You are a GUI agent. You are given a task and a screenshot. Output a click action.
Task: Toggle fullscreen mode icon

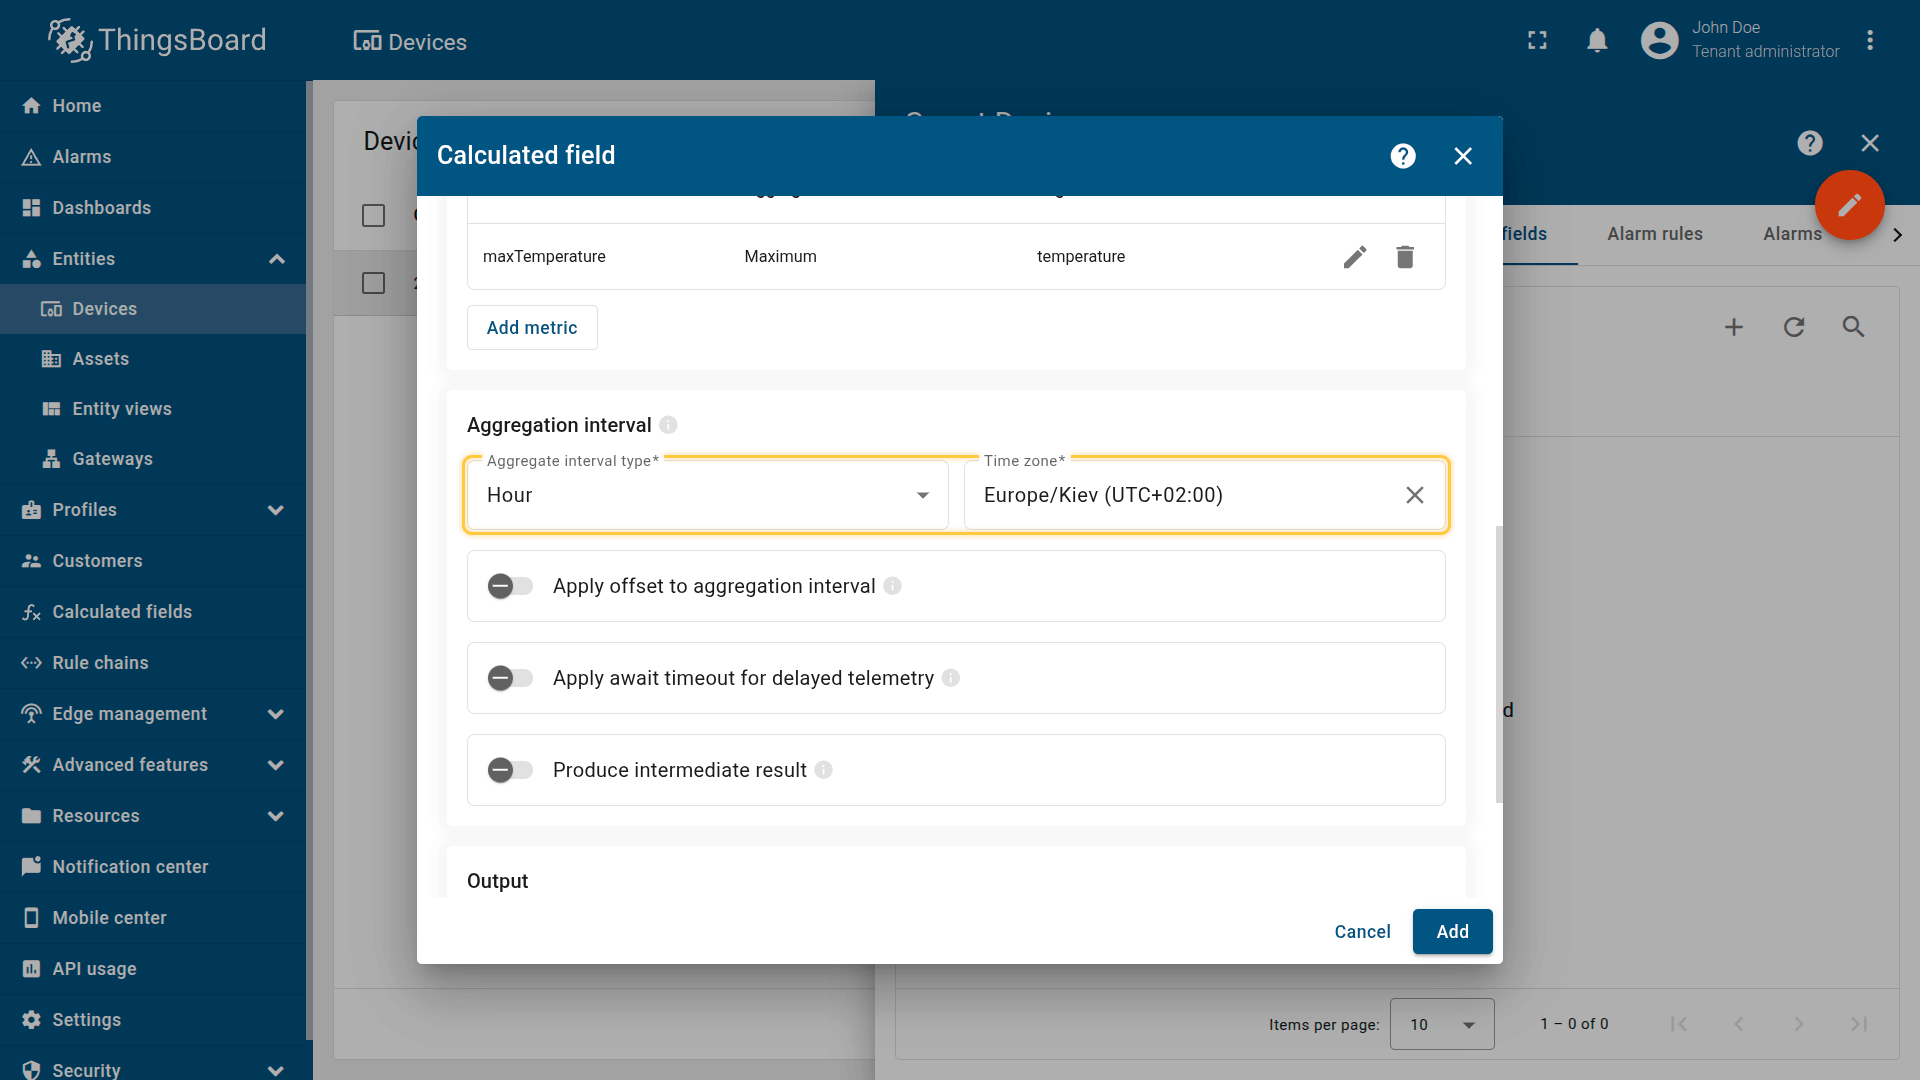coord(1537,41)
